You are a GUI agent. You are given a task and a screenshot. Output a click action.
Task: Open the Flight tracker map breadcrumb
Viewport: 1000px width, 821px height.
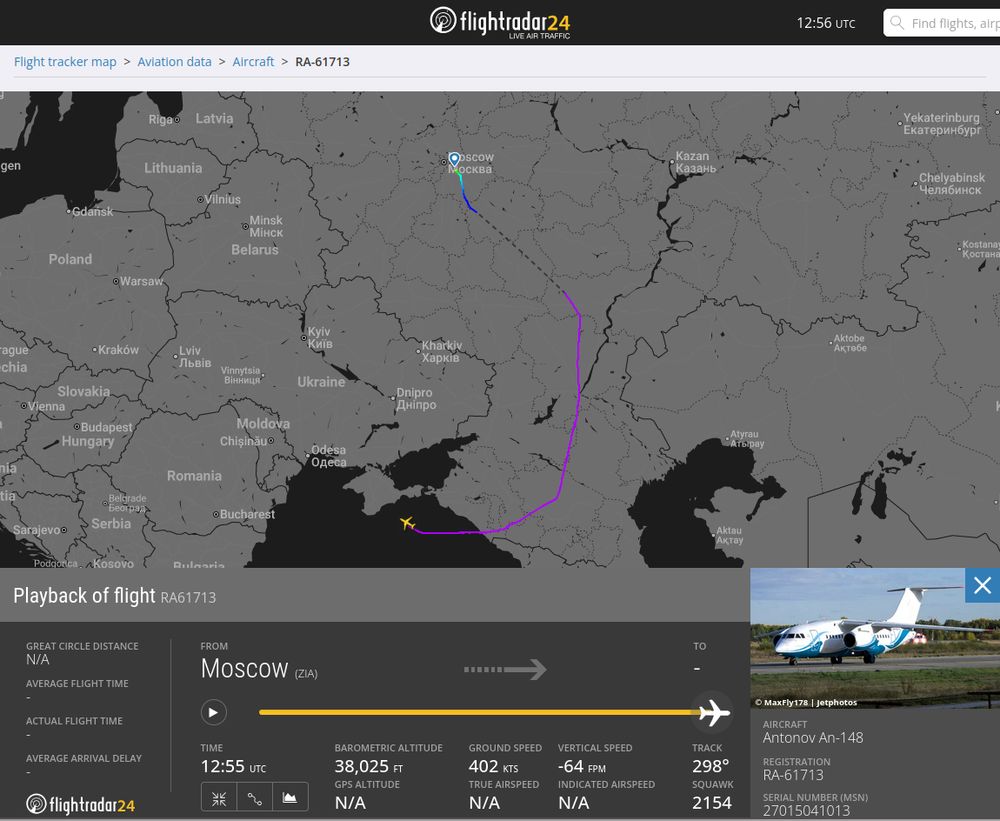pyautogui.click(x=65, y=62)
